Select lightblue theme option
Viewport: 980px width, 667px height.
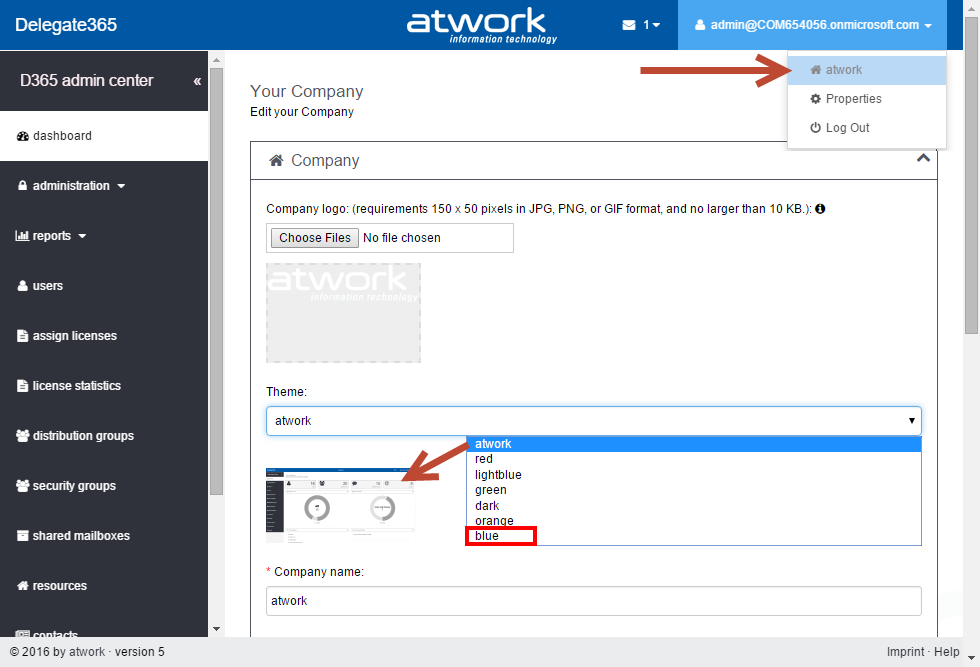point(694,474)
